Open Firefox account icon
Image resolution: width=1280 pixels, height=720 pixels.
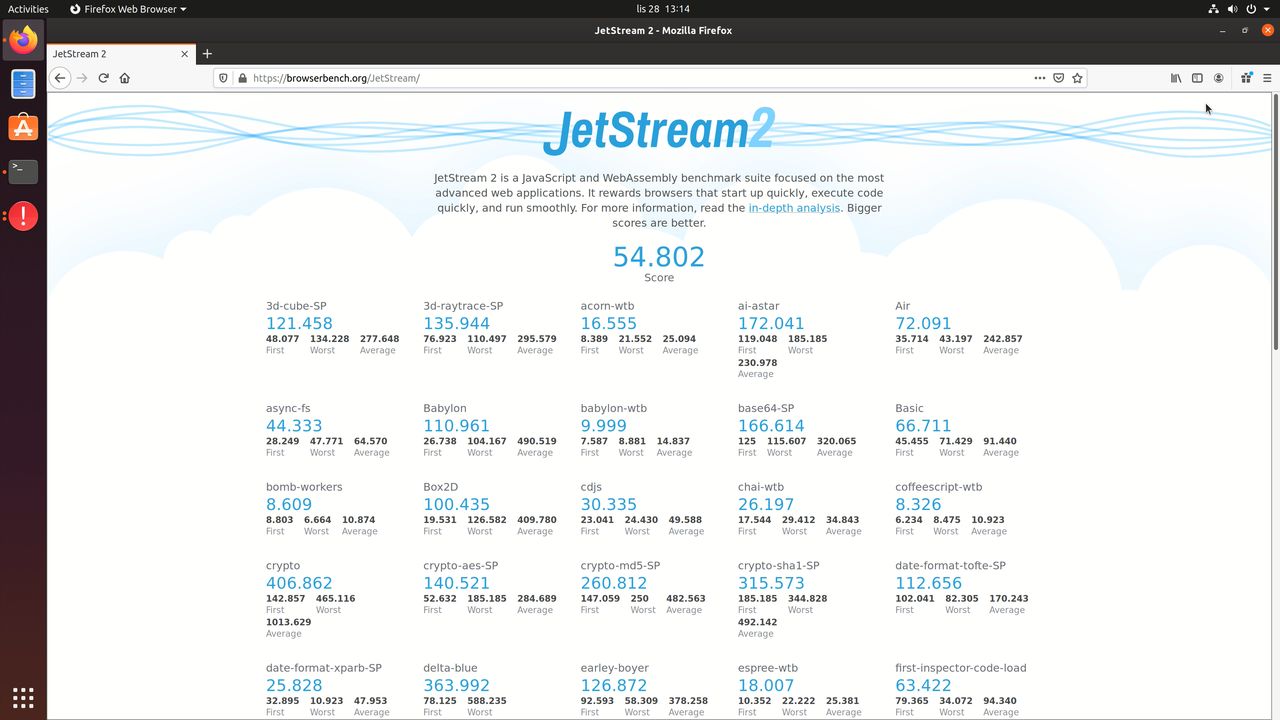coord(1219,78)
